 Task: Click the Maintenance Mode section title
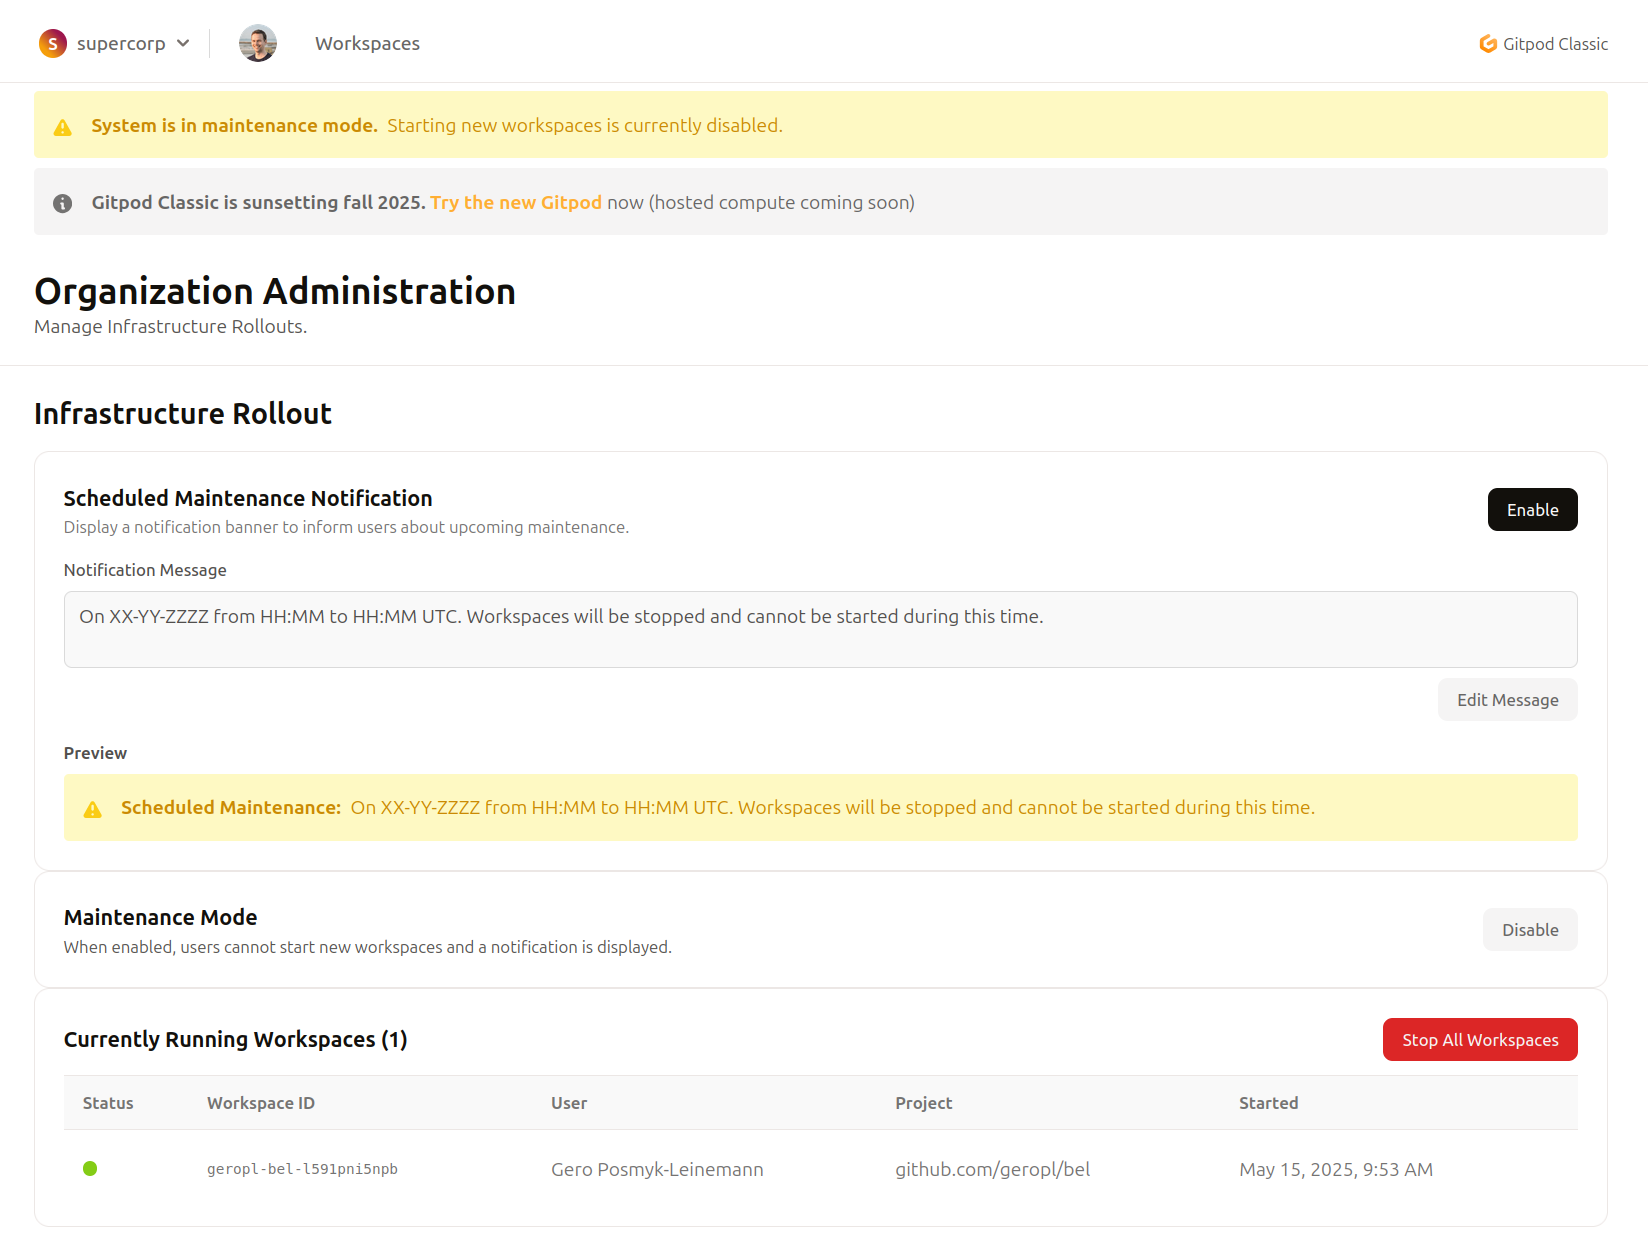pos(160,917)
